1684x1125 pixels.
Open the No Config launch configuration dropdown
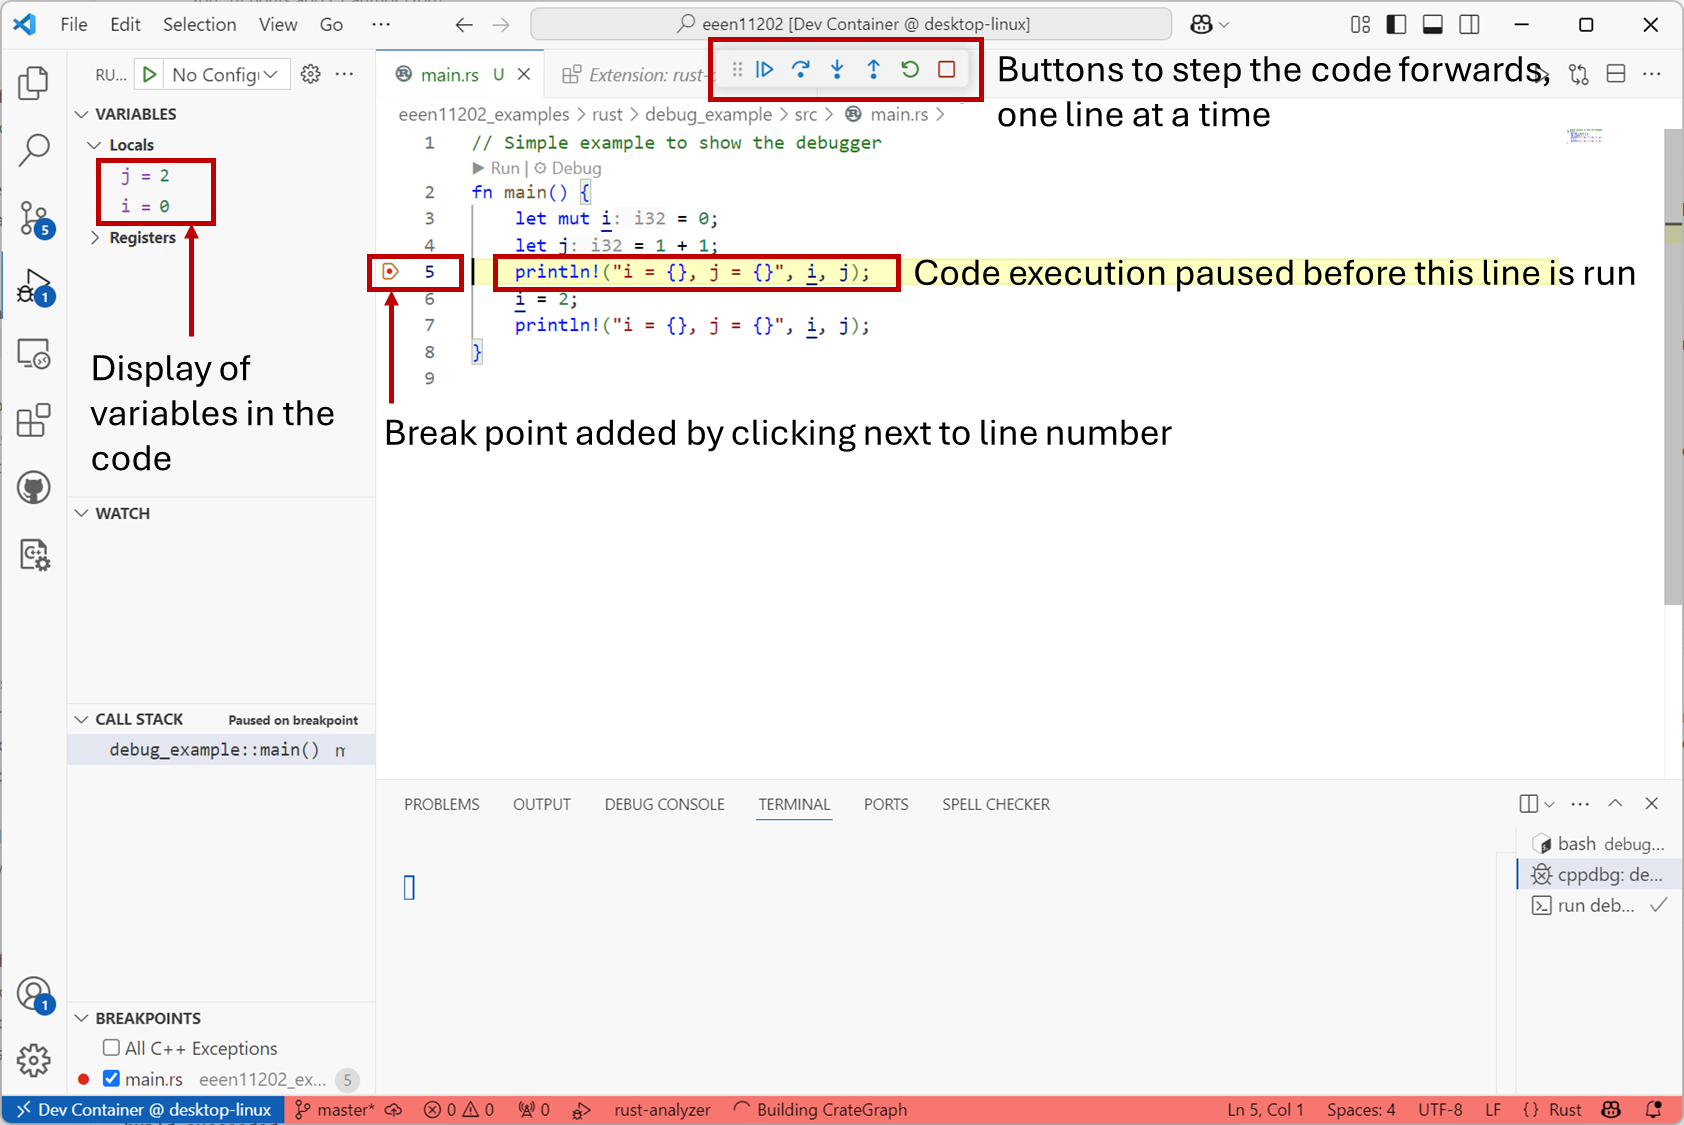click(x=225, y=74)
